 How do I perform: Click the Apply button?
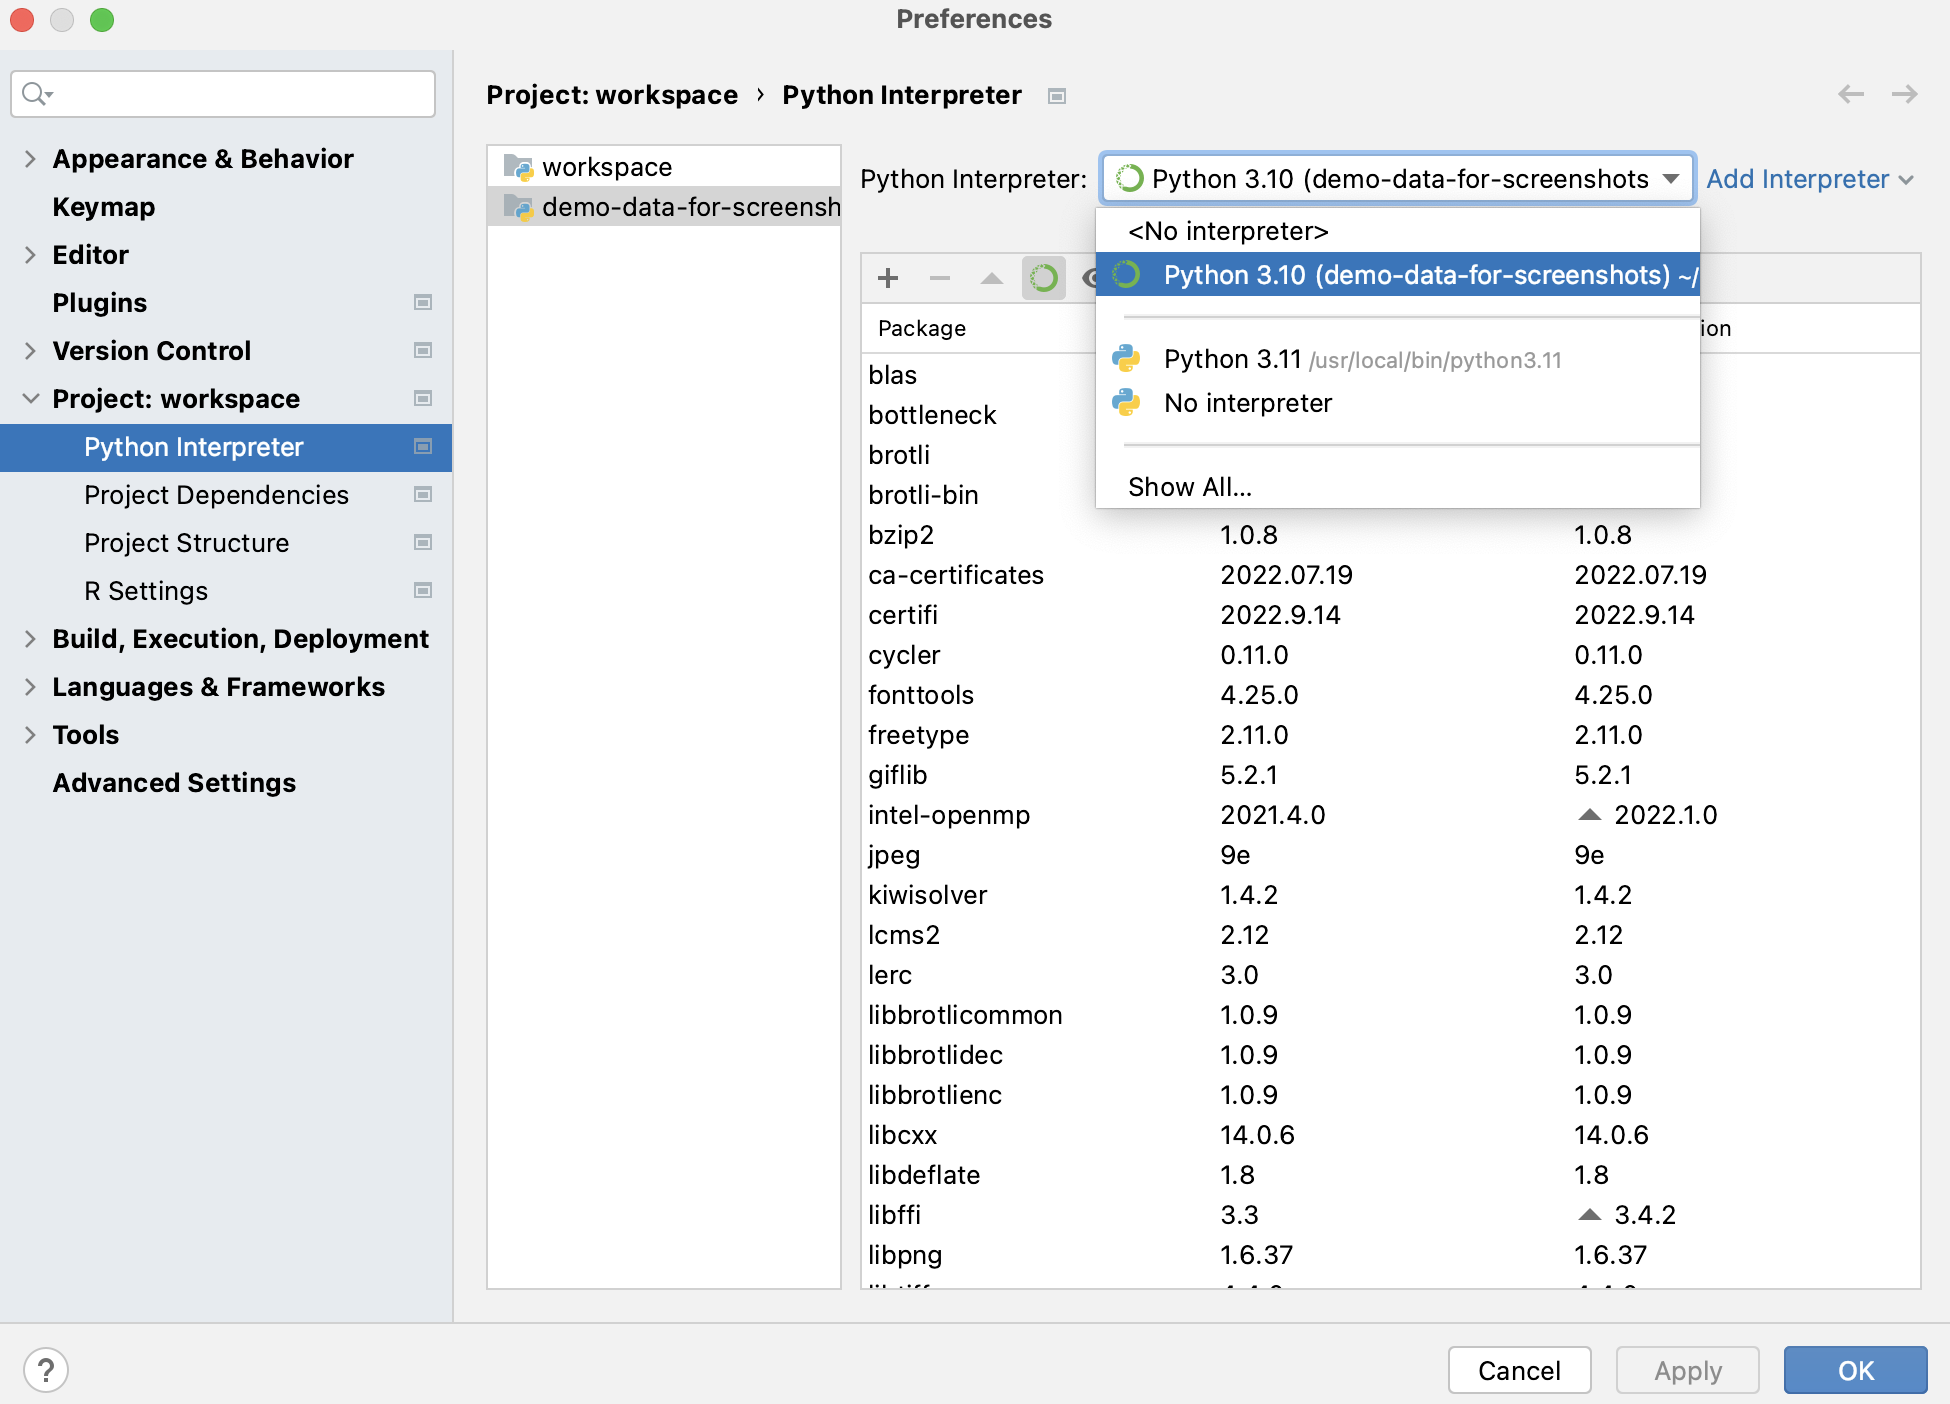1687,1370
